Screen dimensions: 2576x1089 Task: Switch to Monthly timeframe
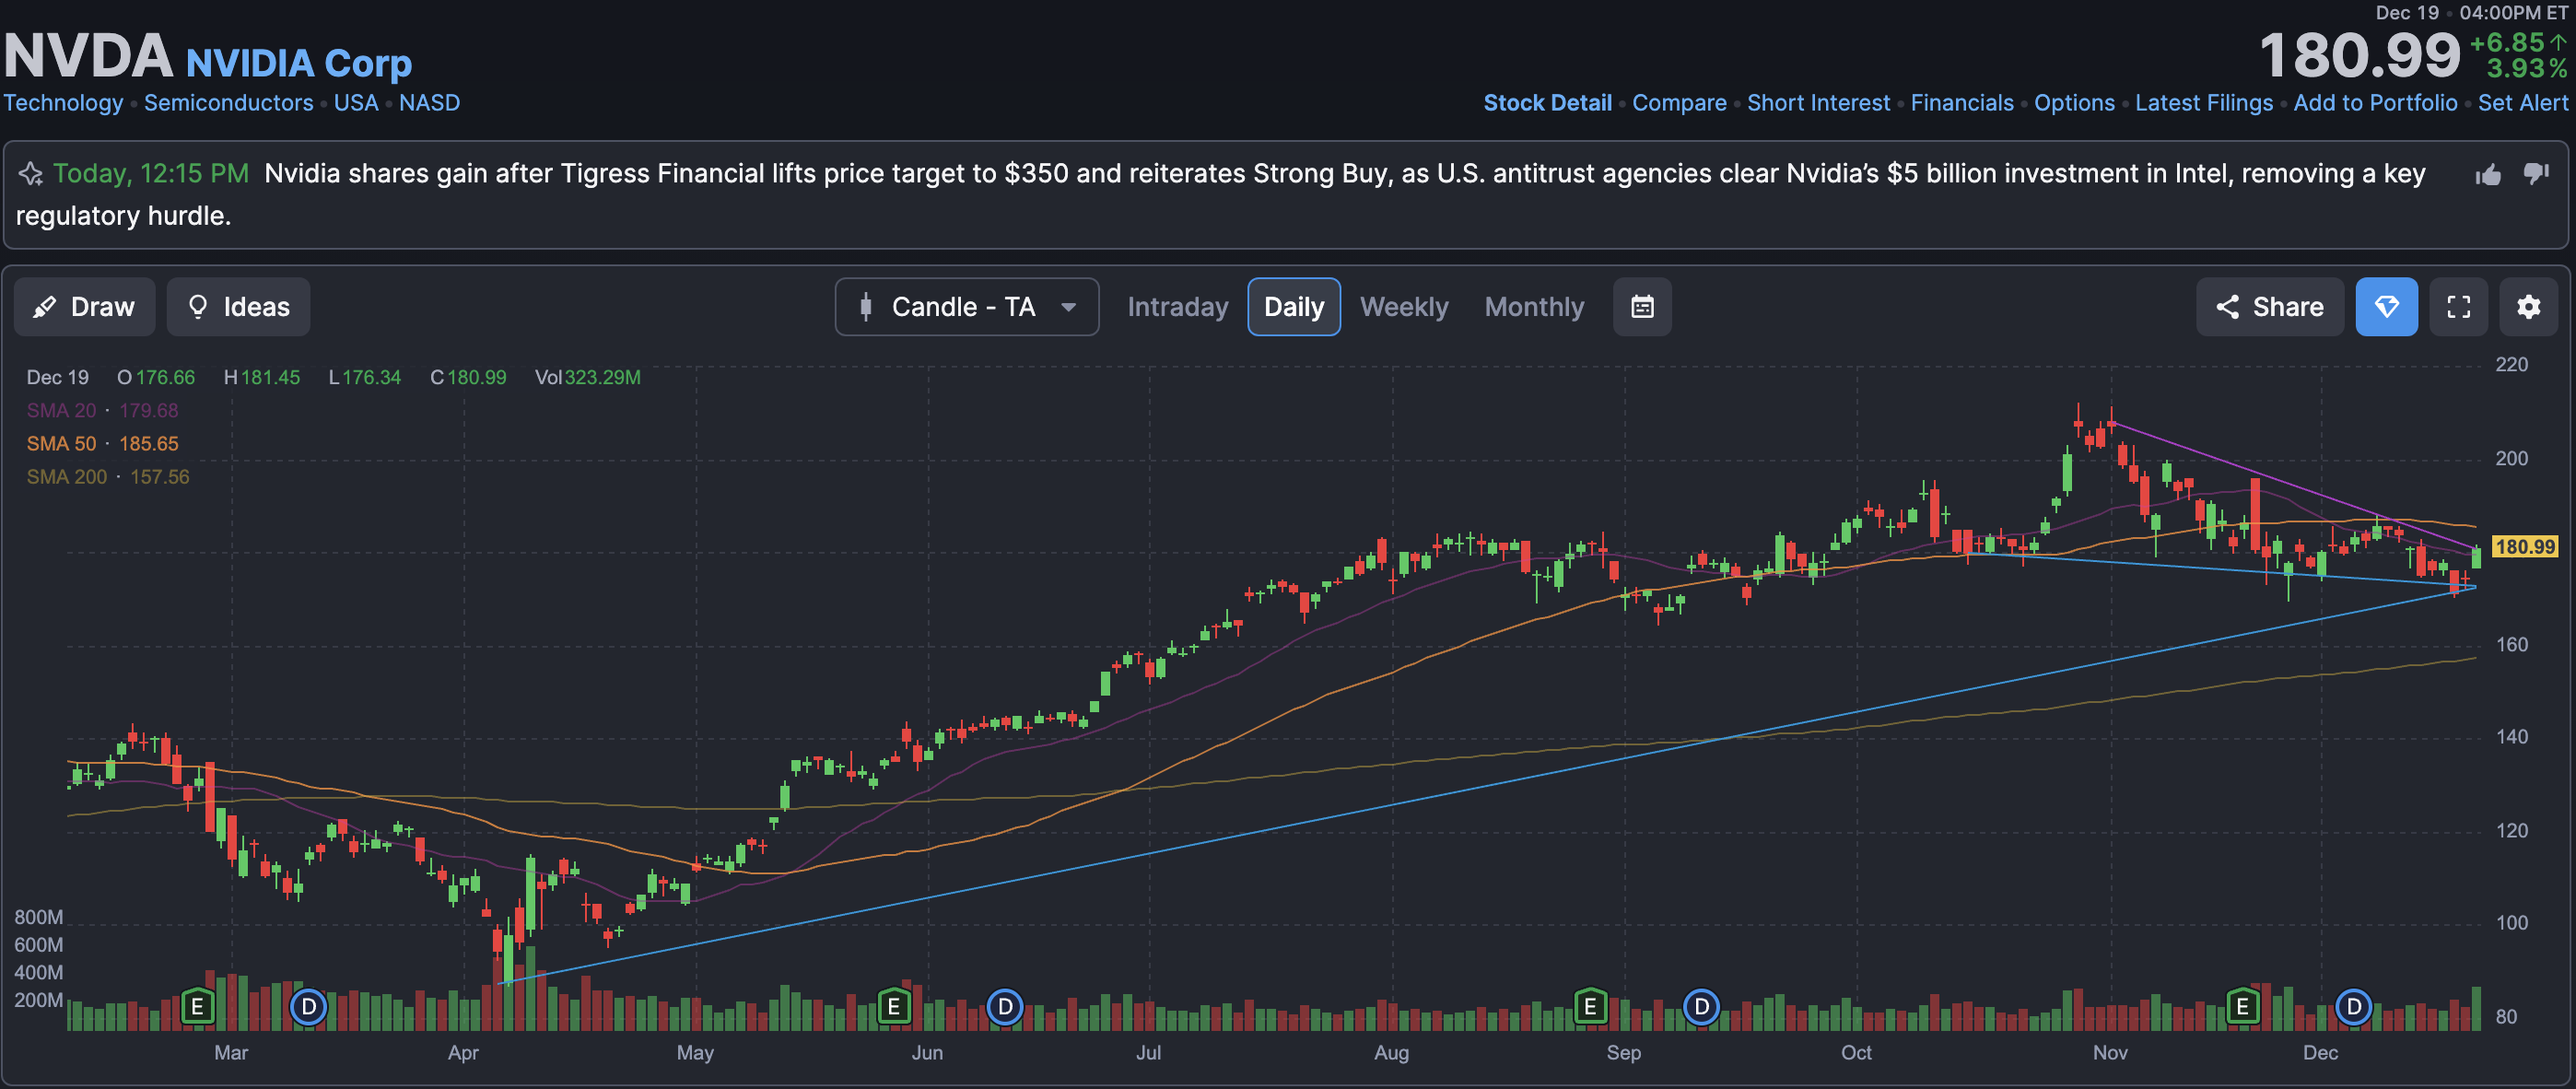1533,307
